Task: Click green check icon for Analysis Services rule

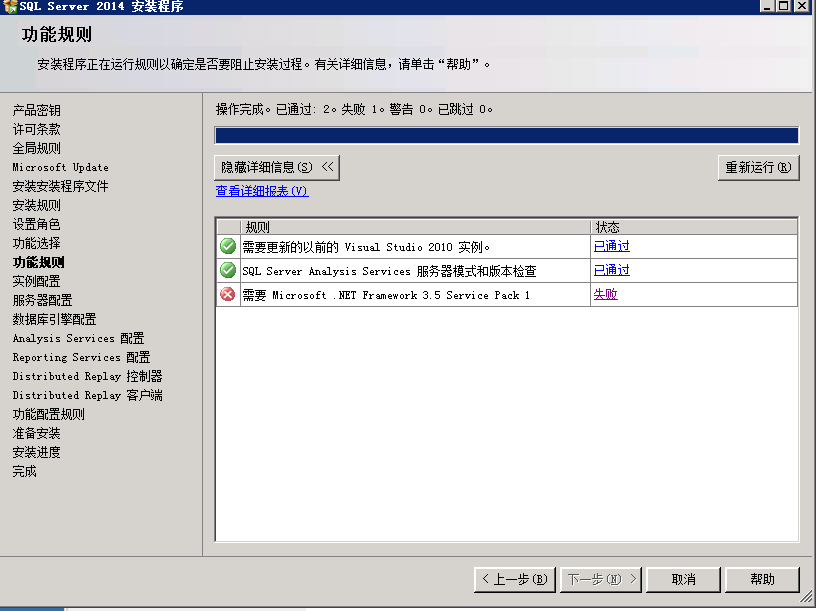Action: coord(228,270)
